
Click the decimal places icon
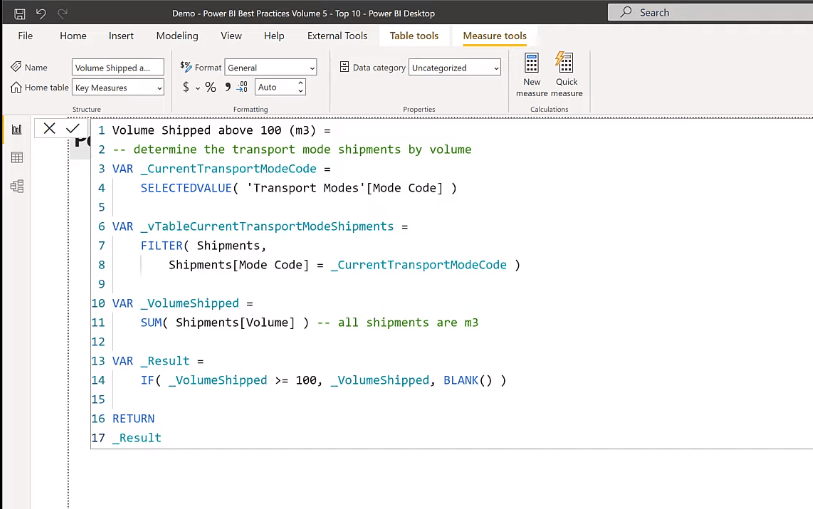pyautogui.click(x=242, y=87)
